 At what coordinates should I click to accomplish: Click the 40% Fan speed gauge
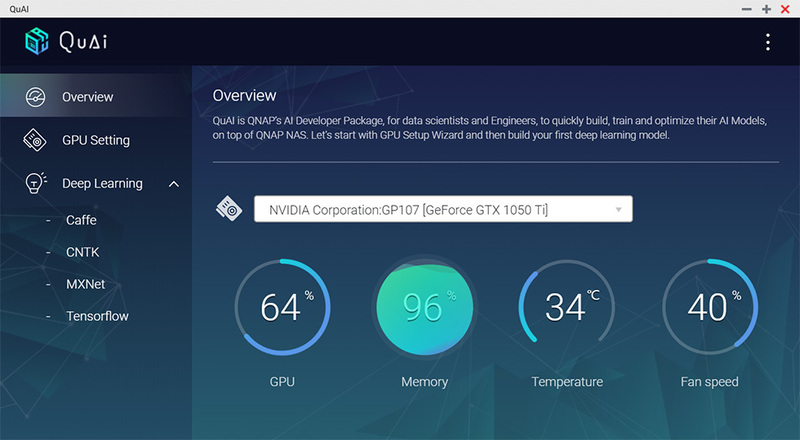[710, 307]
